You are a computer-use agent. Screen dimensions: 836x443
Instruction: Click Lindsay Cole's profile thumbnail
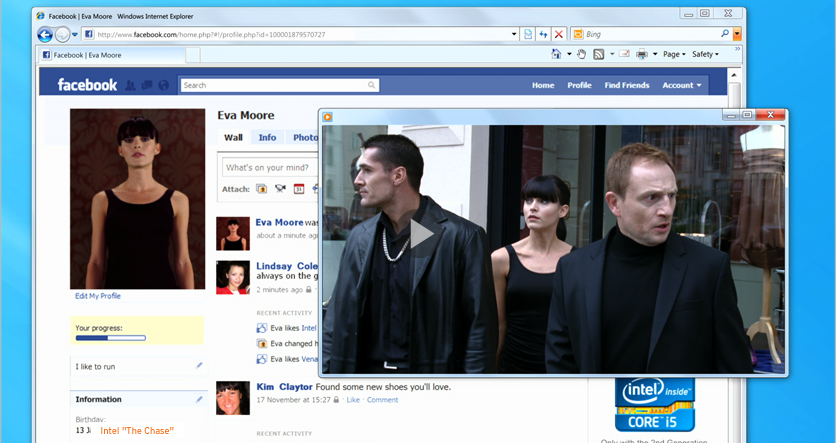(x=233, y=277)
